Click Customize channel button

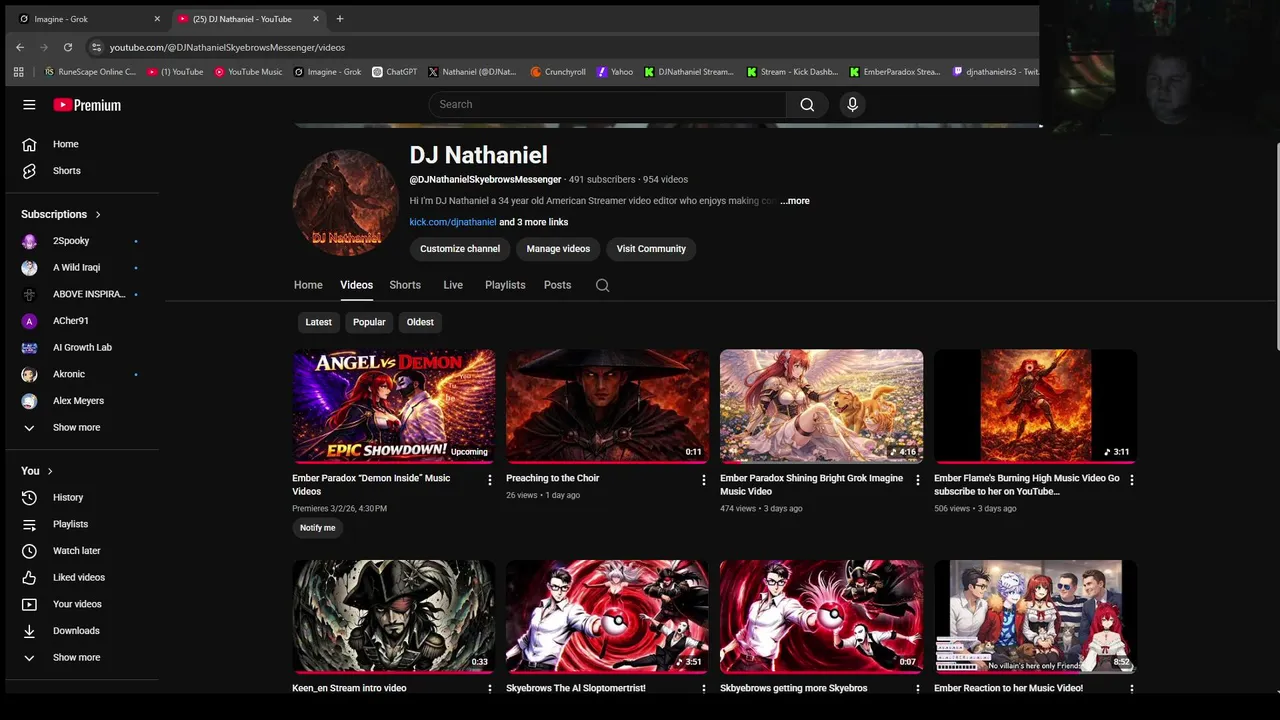click(460, 249)
